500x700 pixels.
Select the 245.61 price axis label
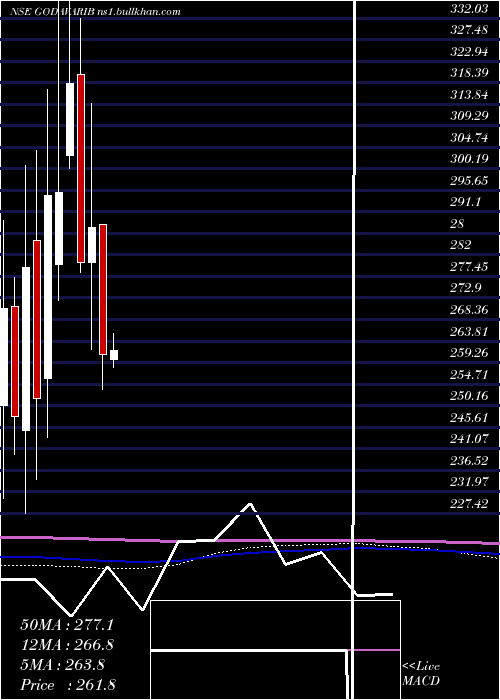coord(469,418)
